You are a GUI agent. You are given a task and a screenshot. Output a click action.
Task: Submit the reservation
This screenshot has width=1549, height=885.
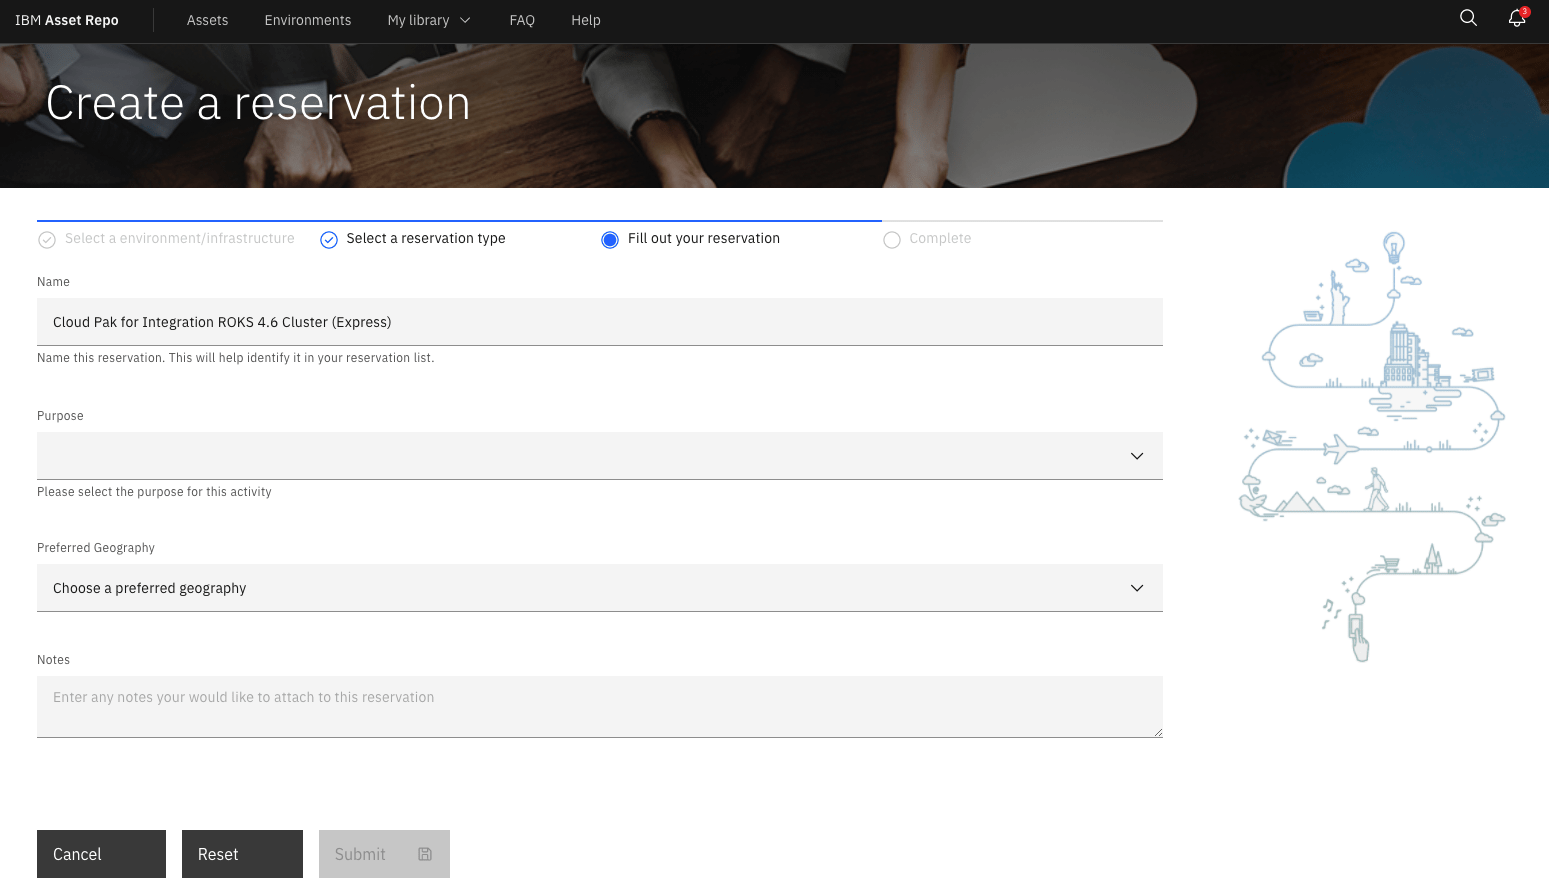pos(384,854)
